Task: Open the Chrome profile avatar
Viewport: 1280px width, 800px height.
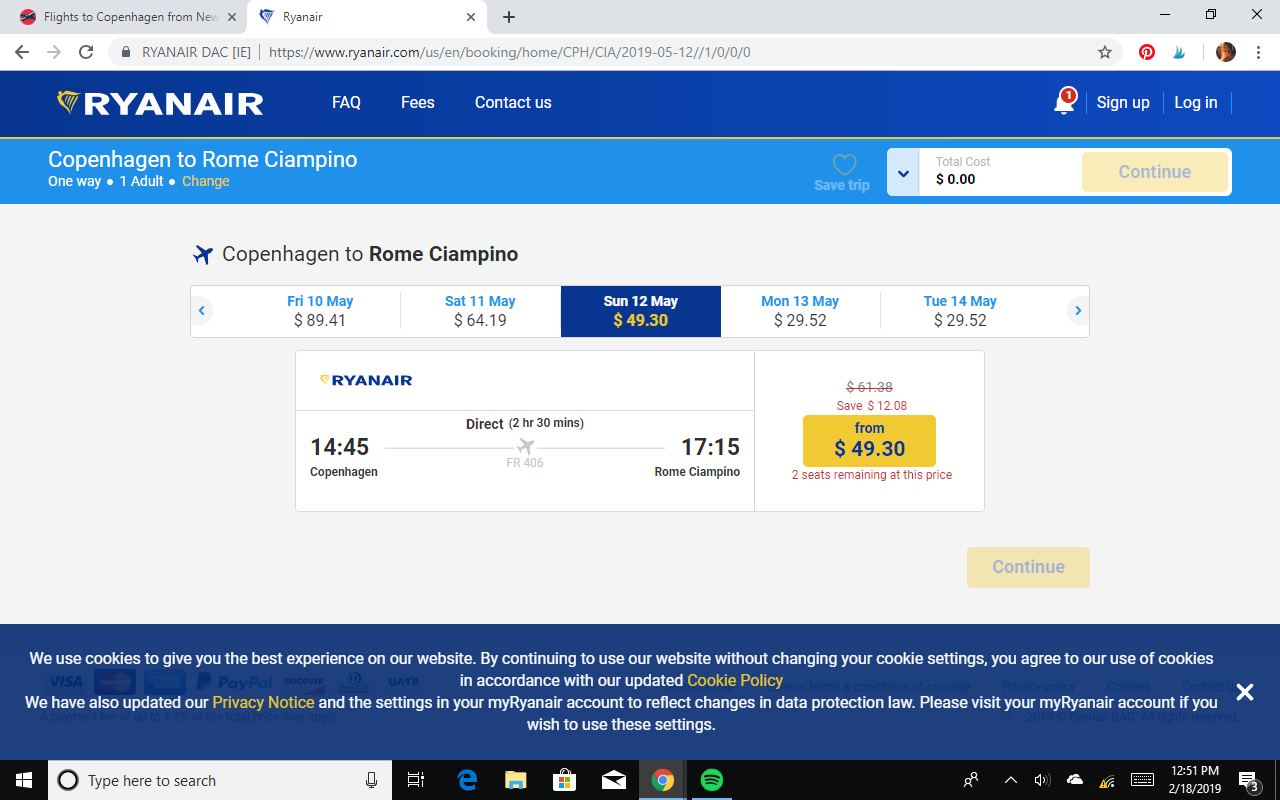Action: point(1226,52)
